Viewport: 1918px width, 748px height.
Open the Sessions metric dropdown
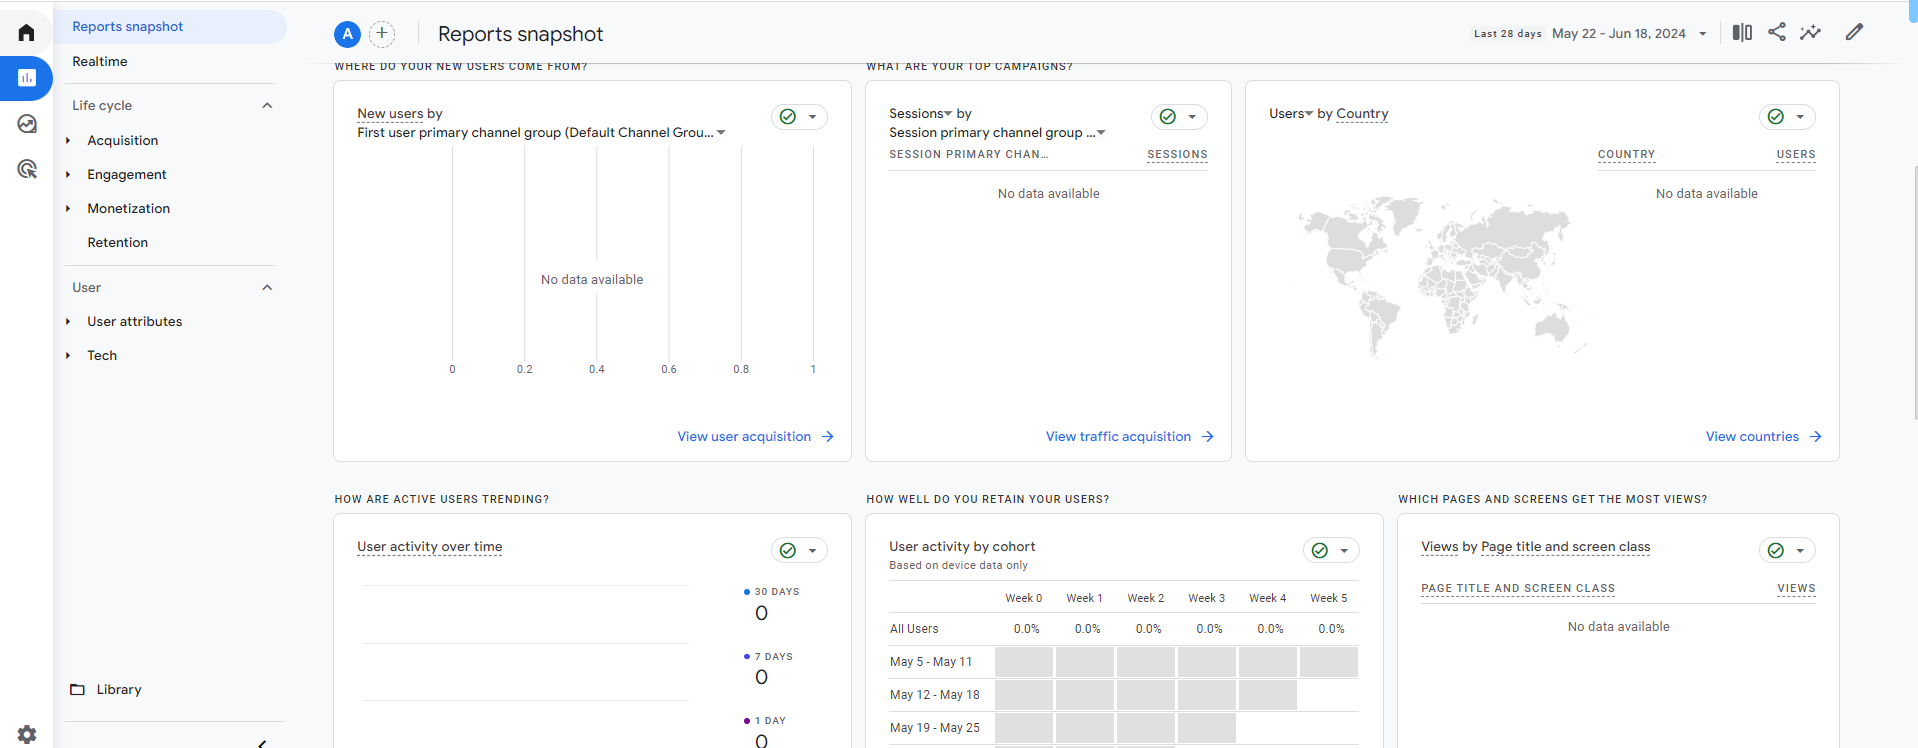938,114
